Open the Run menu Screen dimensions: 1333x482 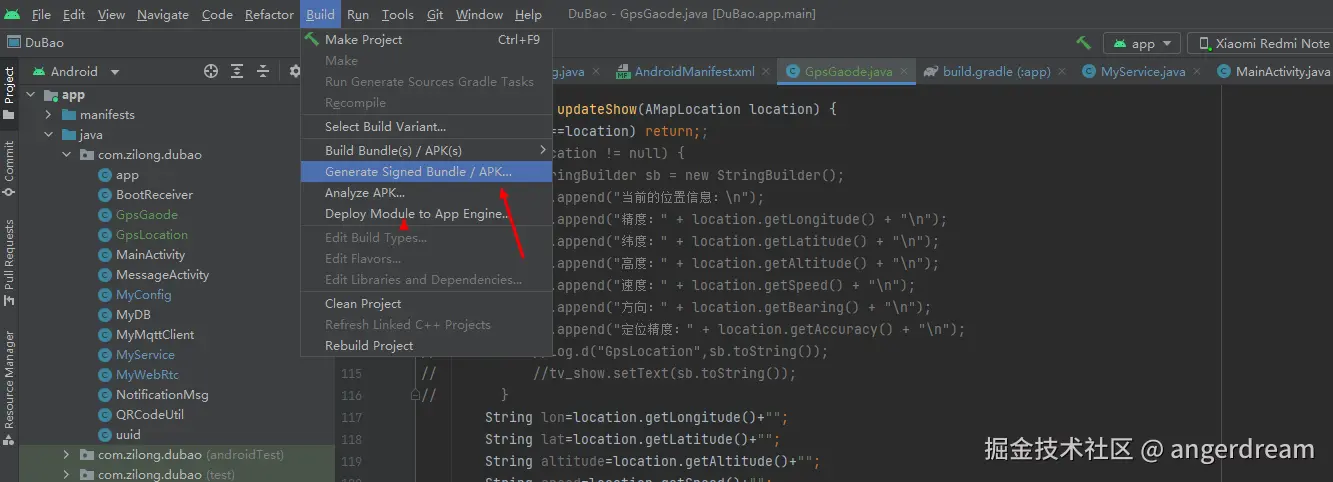click(358, 14)
